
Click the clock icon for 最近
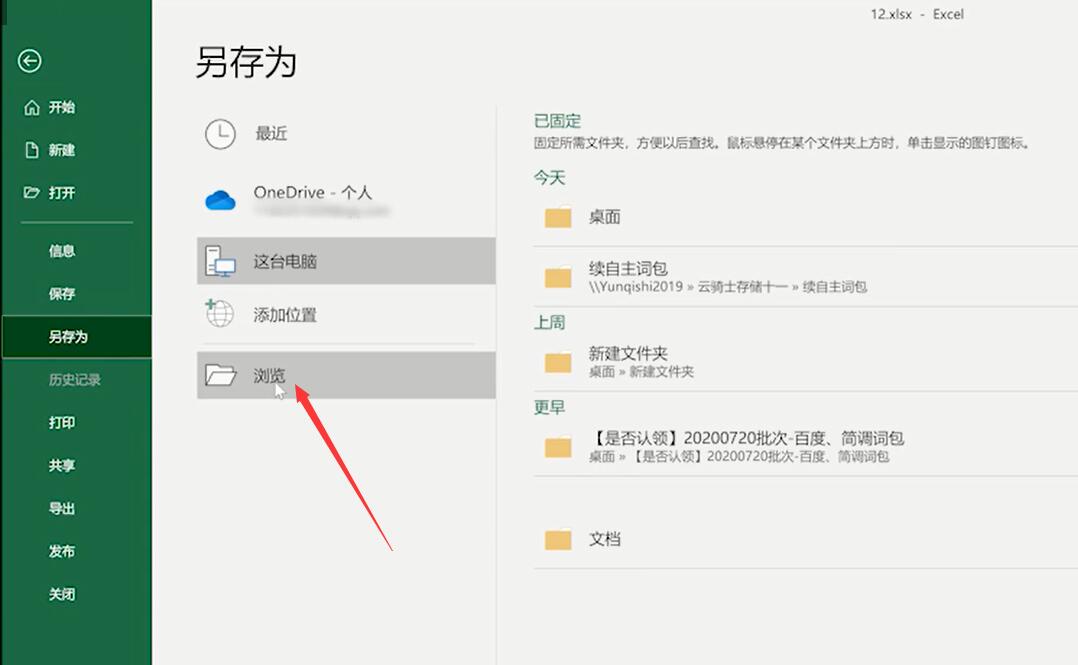(x=220, y=134)
